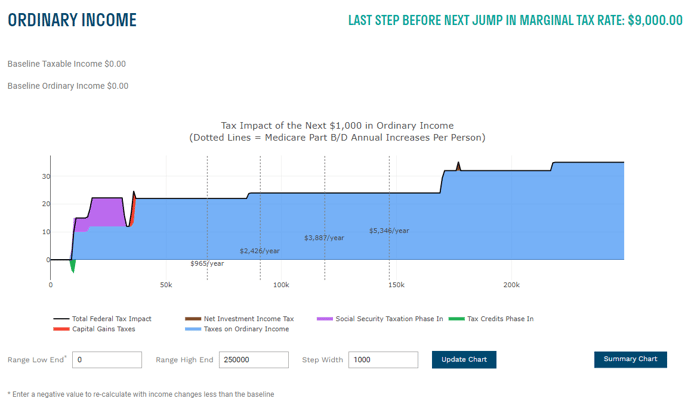Click the $965/year Medicare threshold label
The image size is (688, 398).
207,264
